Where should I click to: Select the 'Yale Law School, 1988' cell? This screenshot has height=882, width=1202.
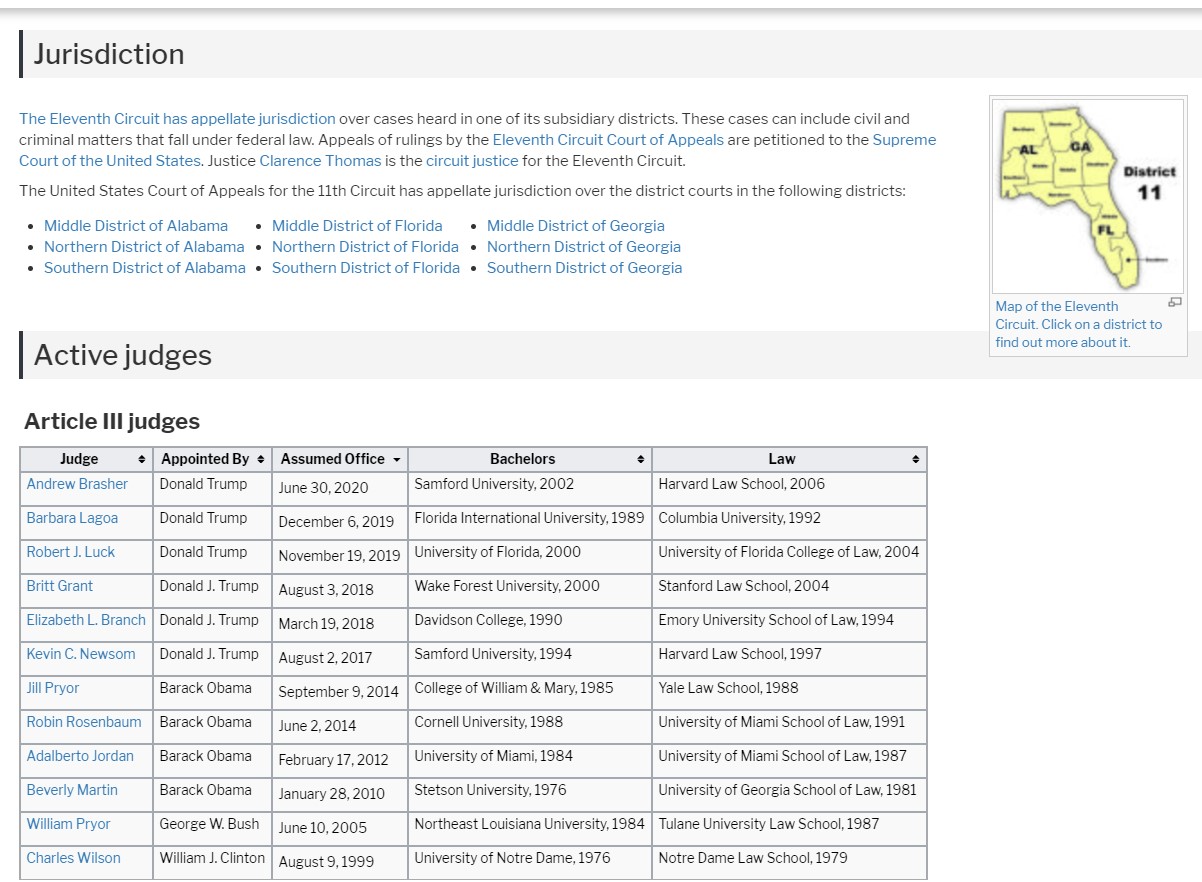790,692
